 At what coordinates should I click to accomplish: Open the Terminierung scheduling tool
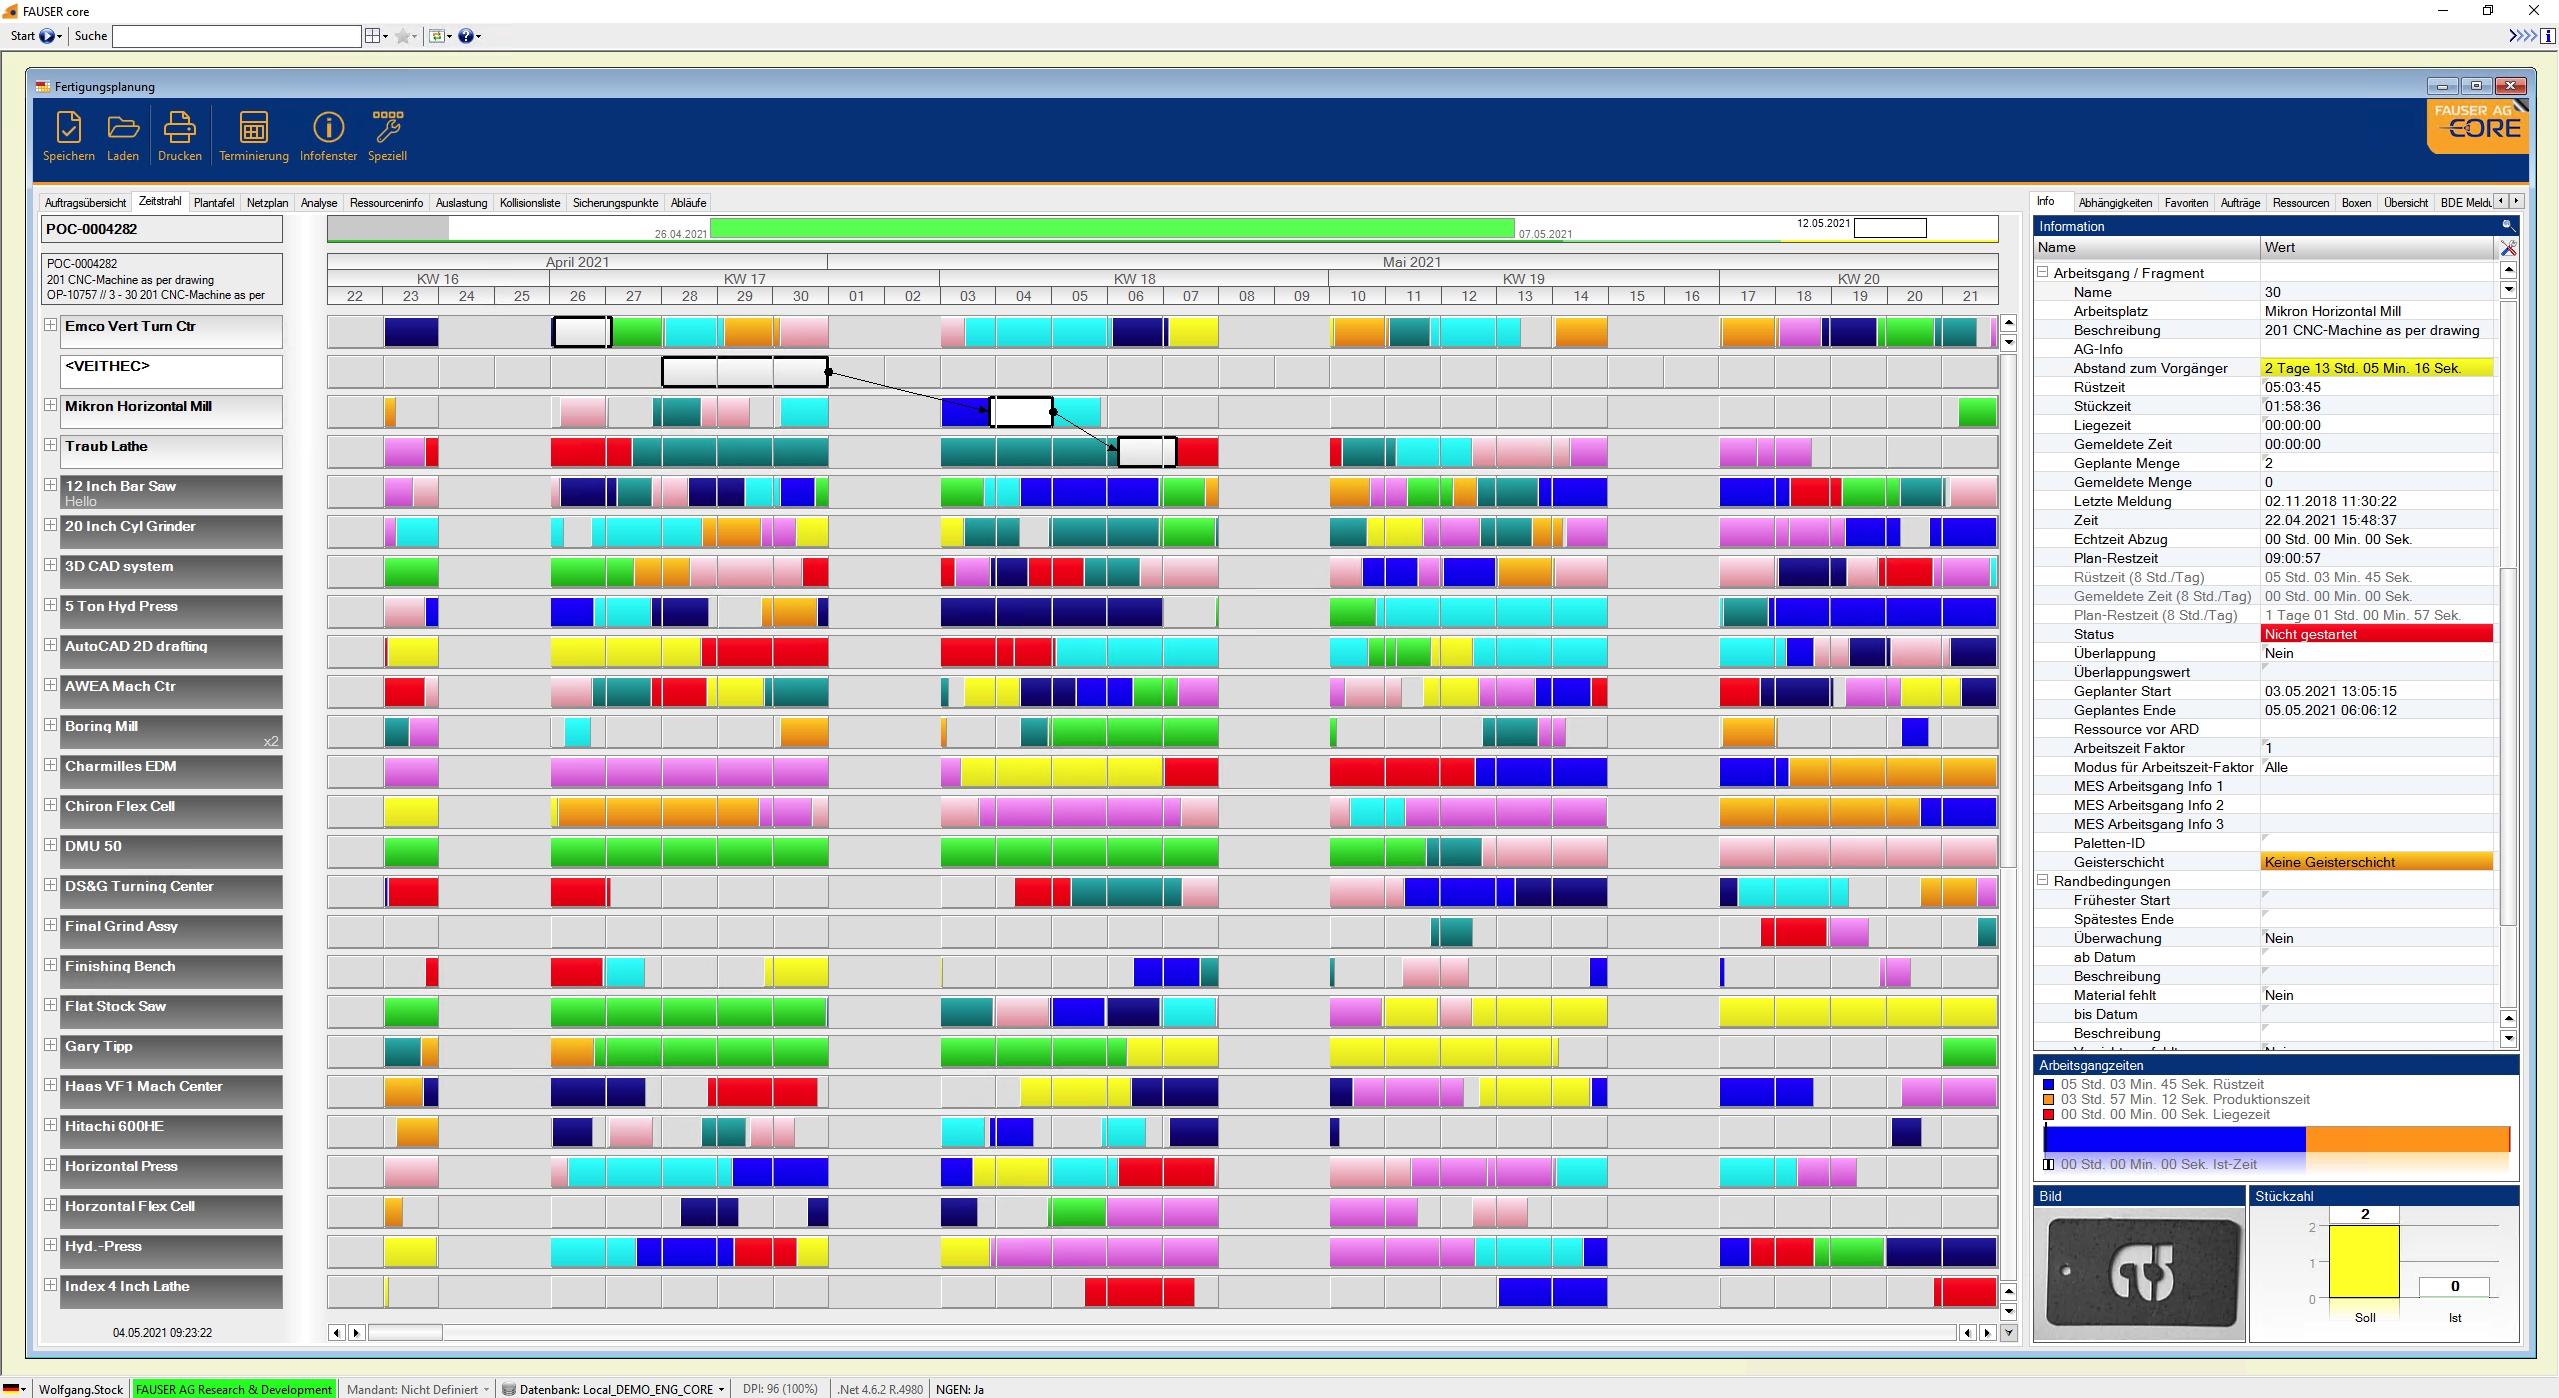click(x=253, y=128)
